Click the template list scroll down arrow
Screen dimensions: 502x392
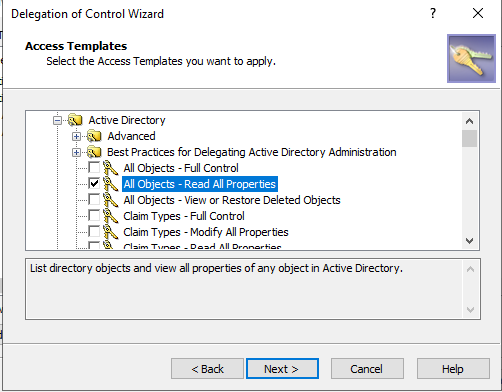[470, 241]
